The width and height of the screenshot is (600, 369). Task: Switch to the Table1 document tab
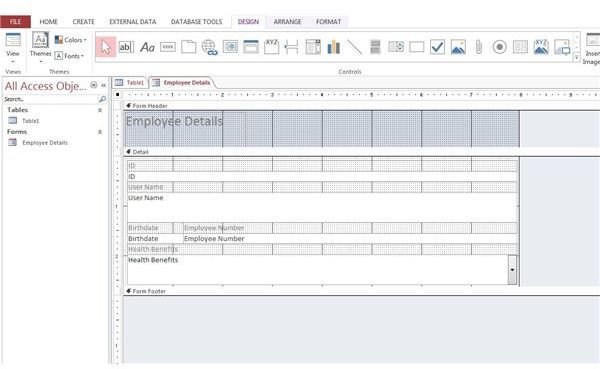pos(130,83)
